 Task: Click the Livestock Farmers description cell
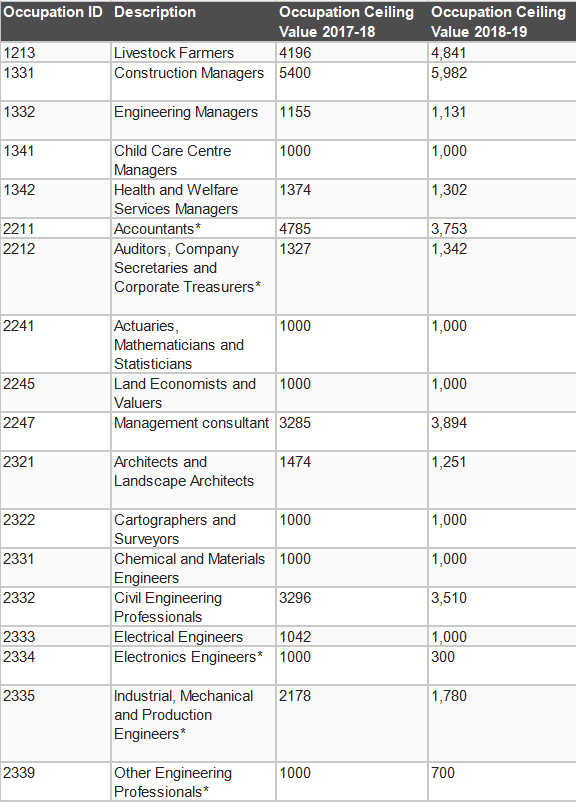coord(193,53)
